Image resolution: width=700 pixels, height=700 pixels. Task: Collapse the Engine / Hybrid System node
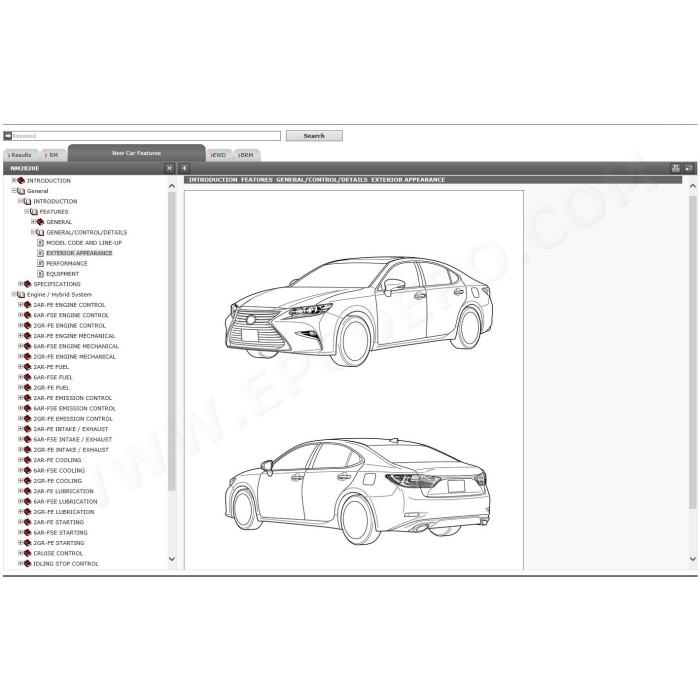(x=14, y=294)
